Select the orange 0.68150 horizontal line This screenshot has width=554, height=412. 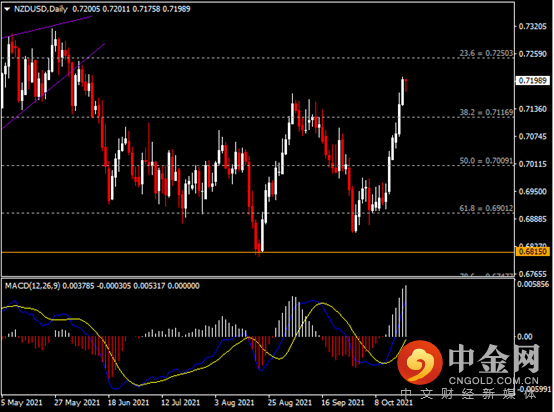click(258, 252)
